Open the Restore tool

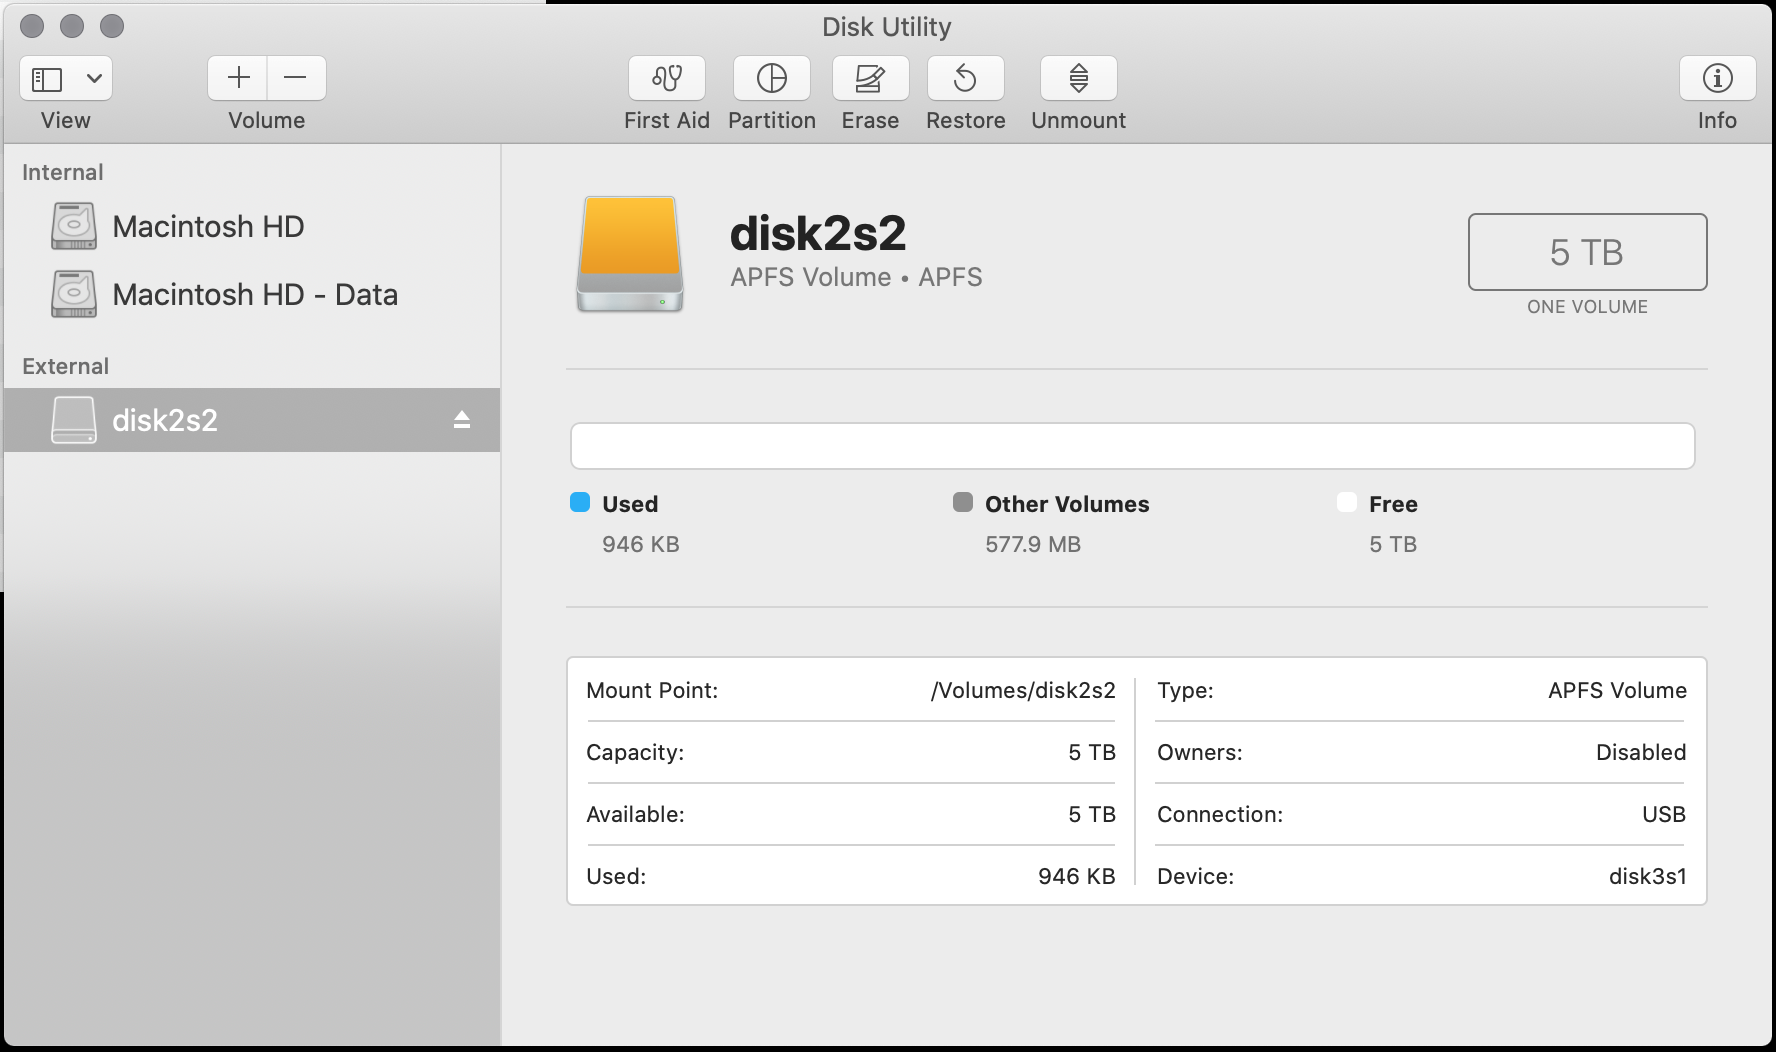click(x=965, y=78)
